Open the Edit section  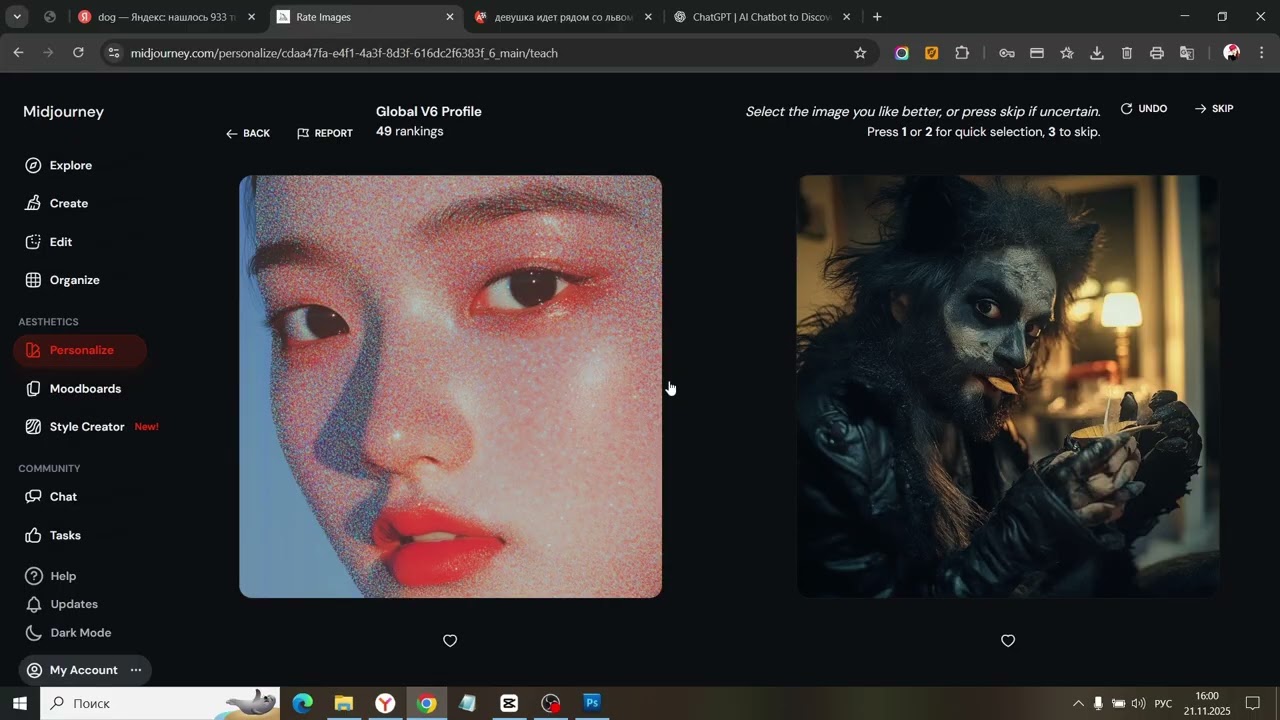[48, 242]
